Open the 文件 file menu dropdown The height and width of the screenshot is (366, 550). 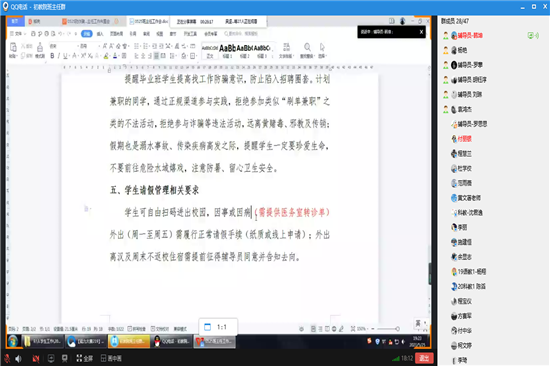(x=18, y=34)
